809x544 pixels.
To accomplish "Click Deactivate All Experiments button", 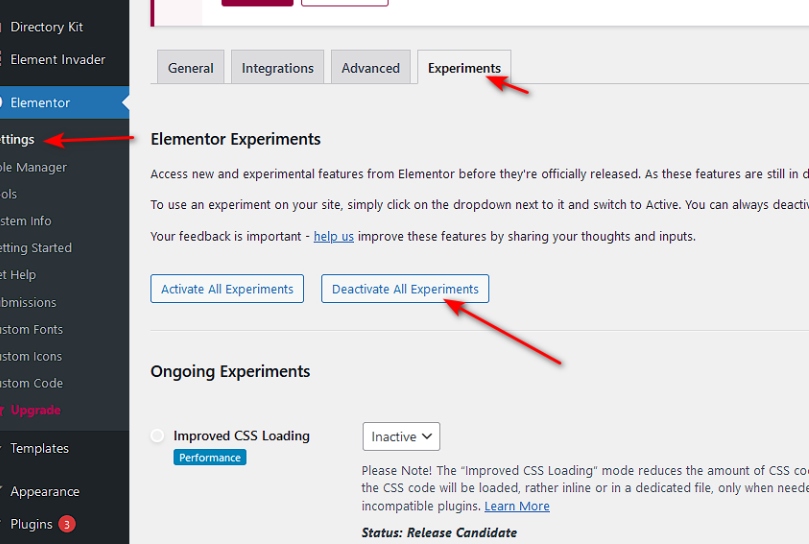I will point(405,289).
